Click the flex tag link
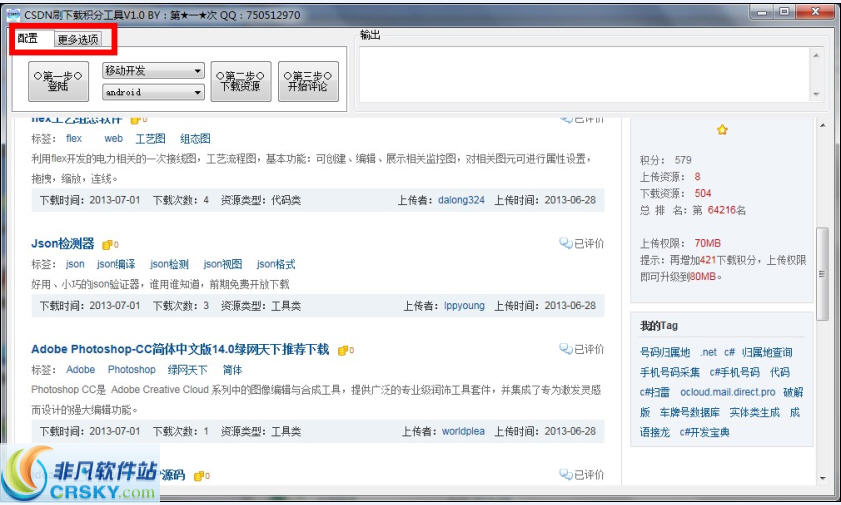The image size is (841, 505). pos(74,139)
